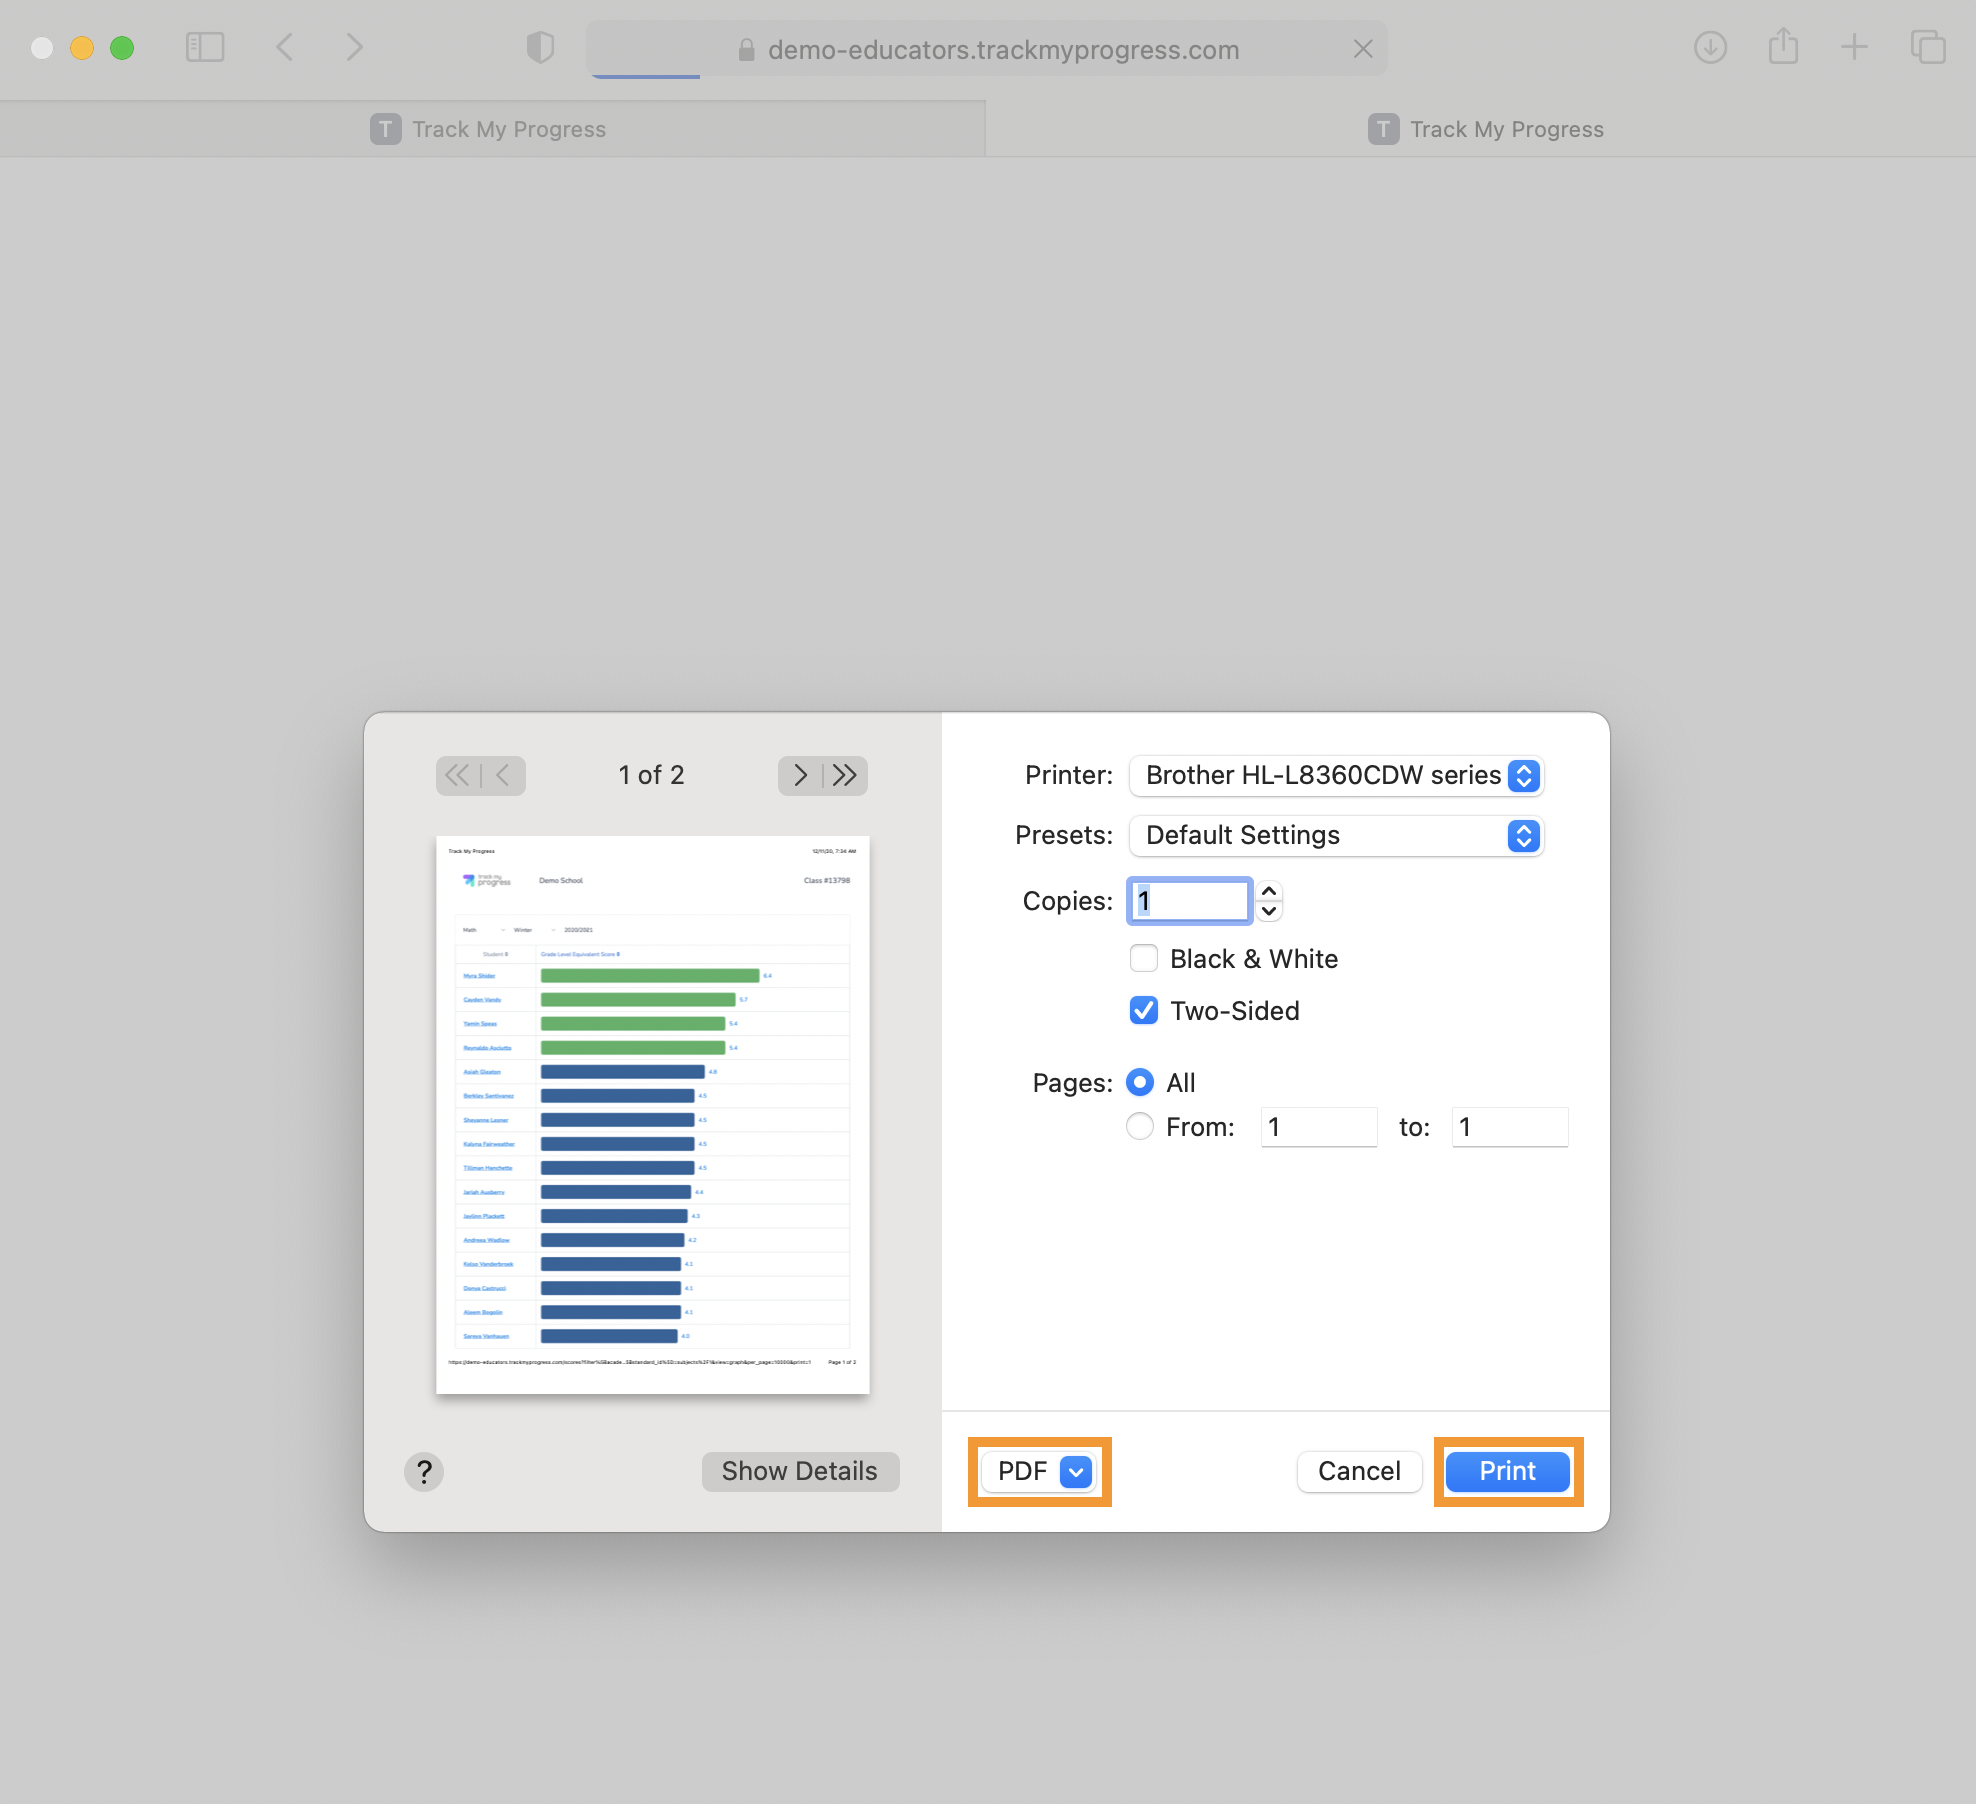Jump to last preview page arrow
1976x1804 pixels.
(846, 775)
